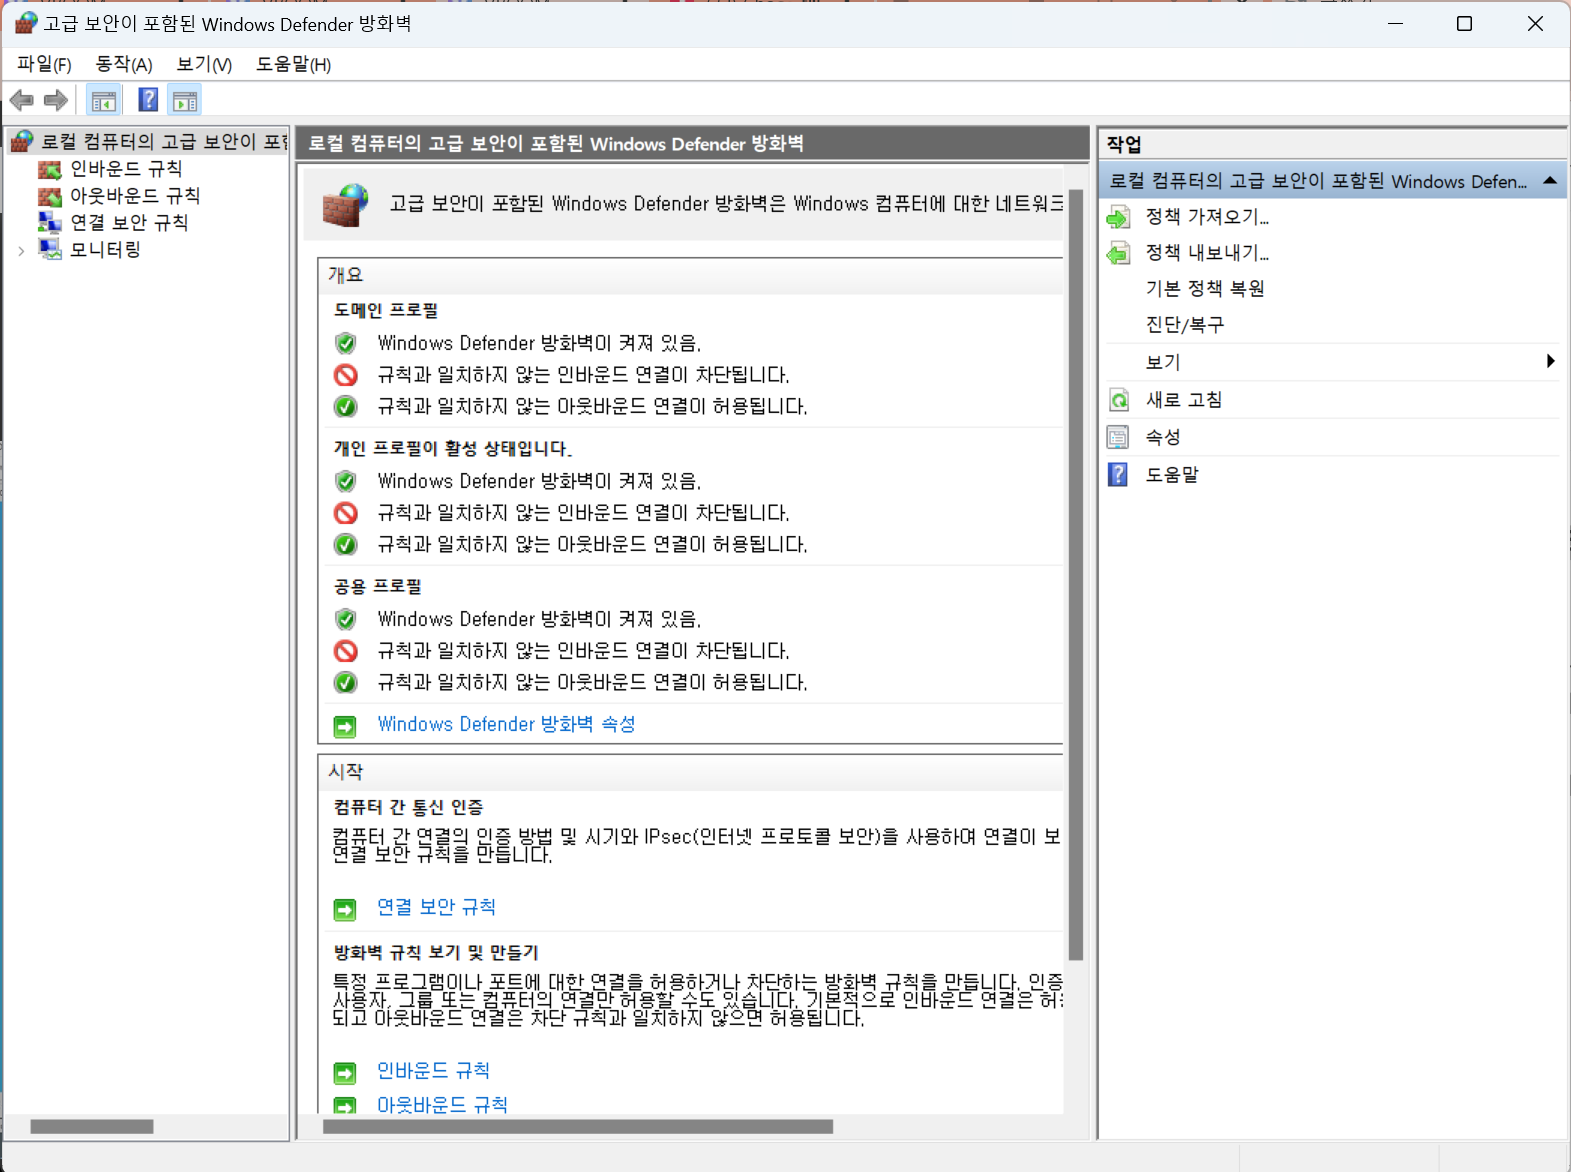Click the 방화벽 규칙 보기 및 만들기 heading
1571x1172 pixels.
[436, 952]
